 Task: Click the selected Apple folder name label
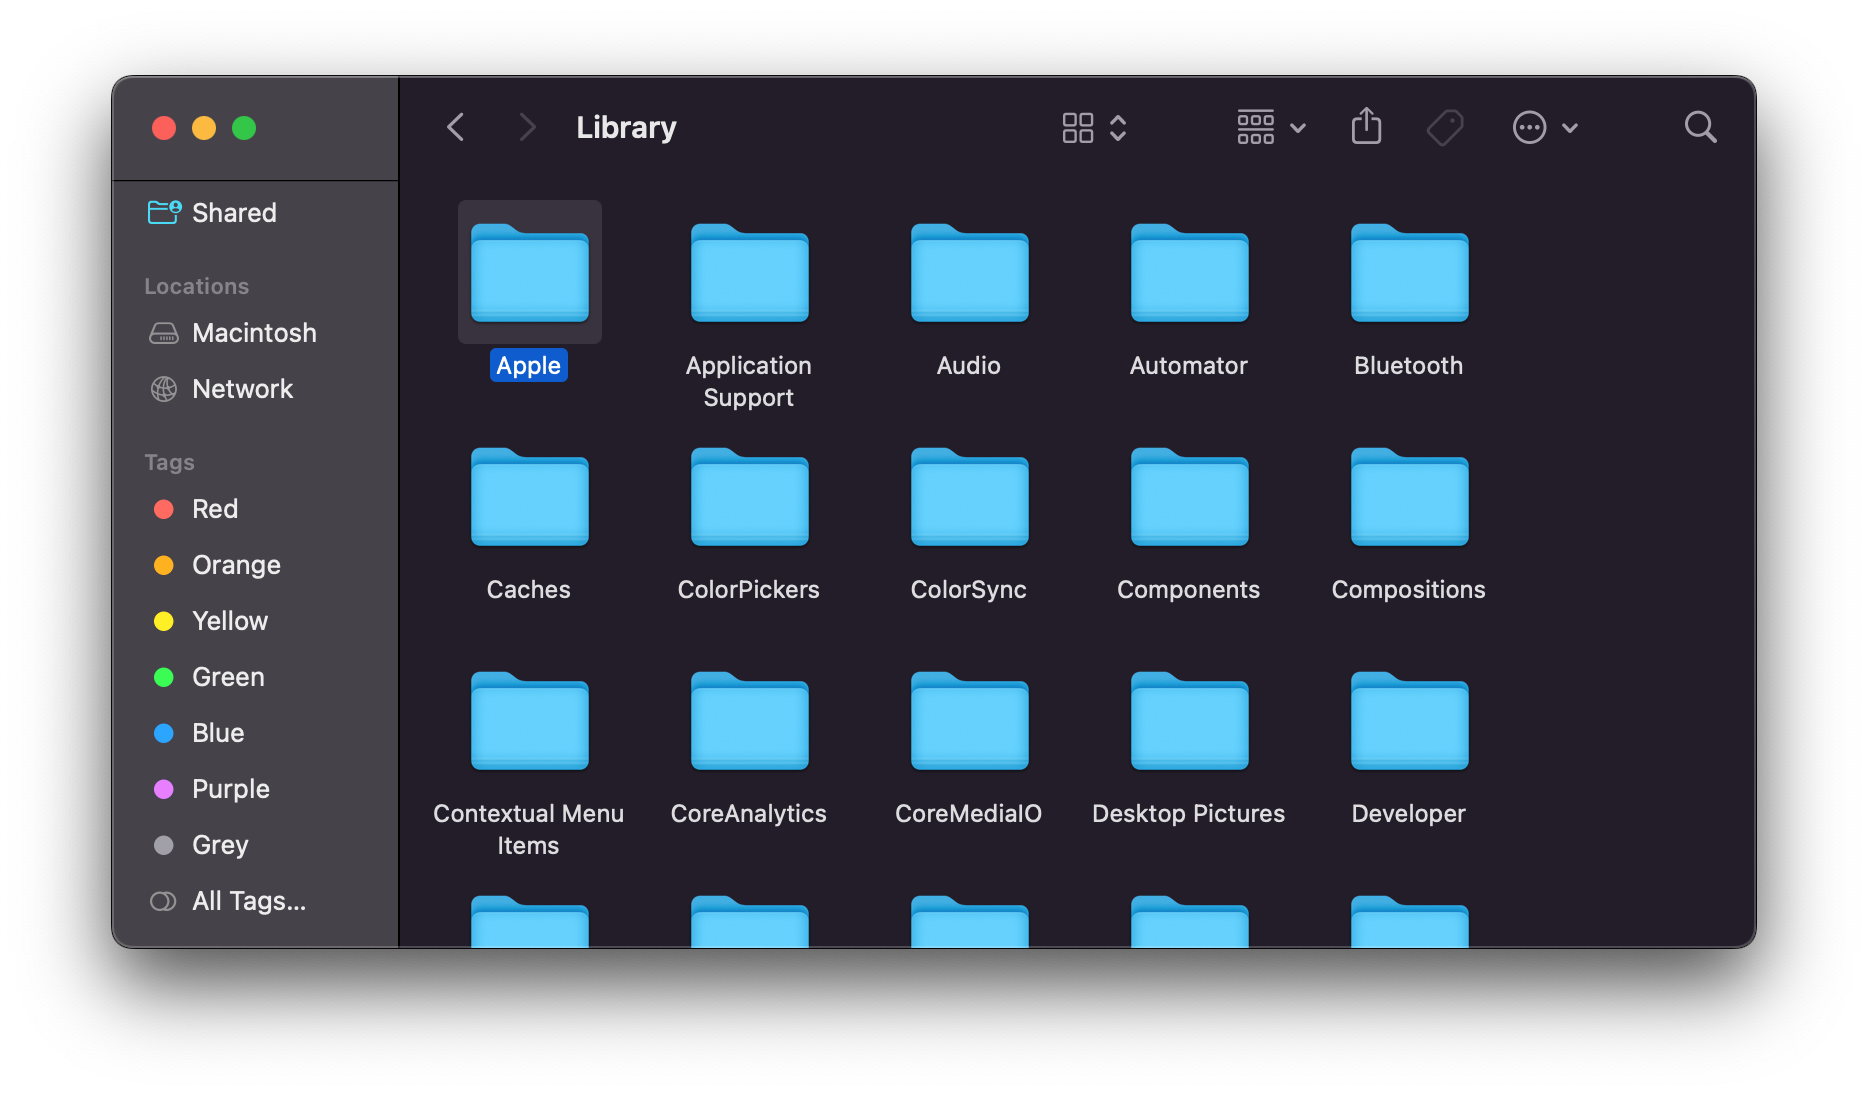pyautogui.click(x=529, y=366)
